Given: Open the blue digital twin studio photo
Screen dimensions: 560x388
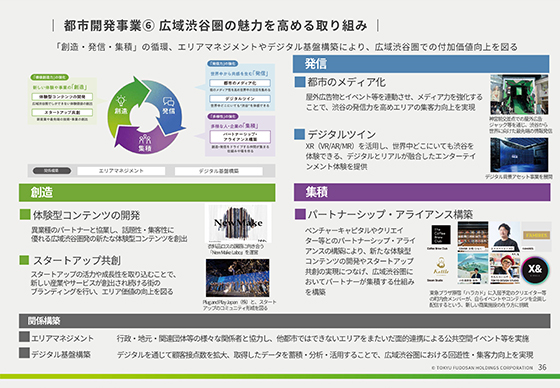Looking at the screenshot, I should [x=519, y=155].
